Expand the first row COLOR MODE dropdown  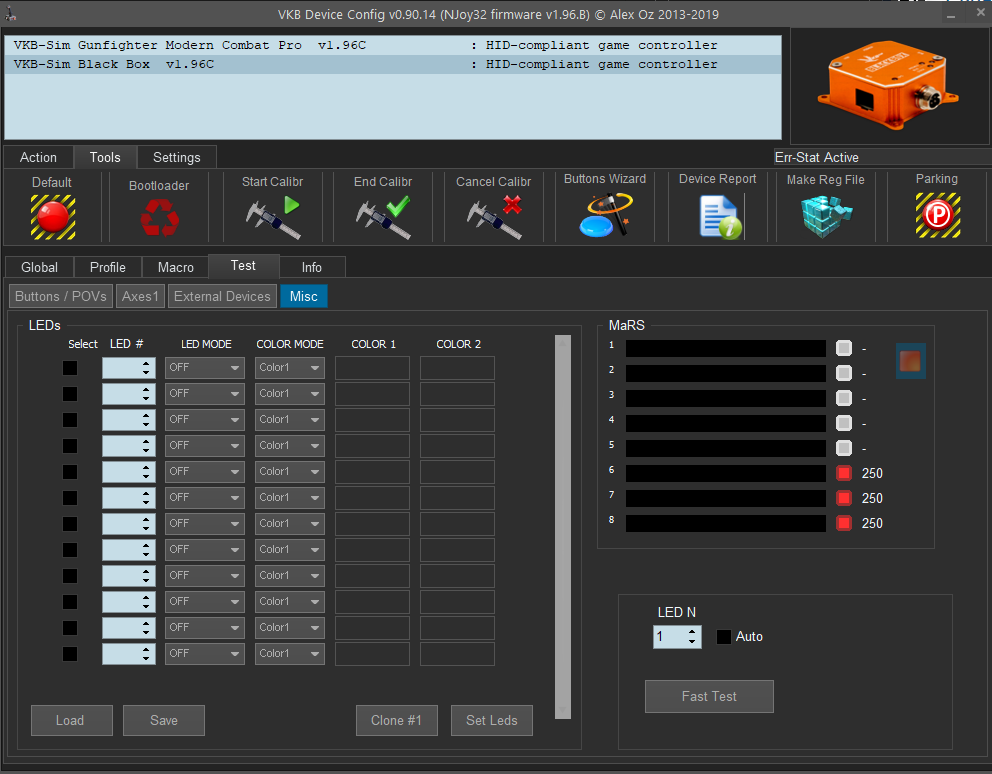(290, 368)
